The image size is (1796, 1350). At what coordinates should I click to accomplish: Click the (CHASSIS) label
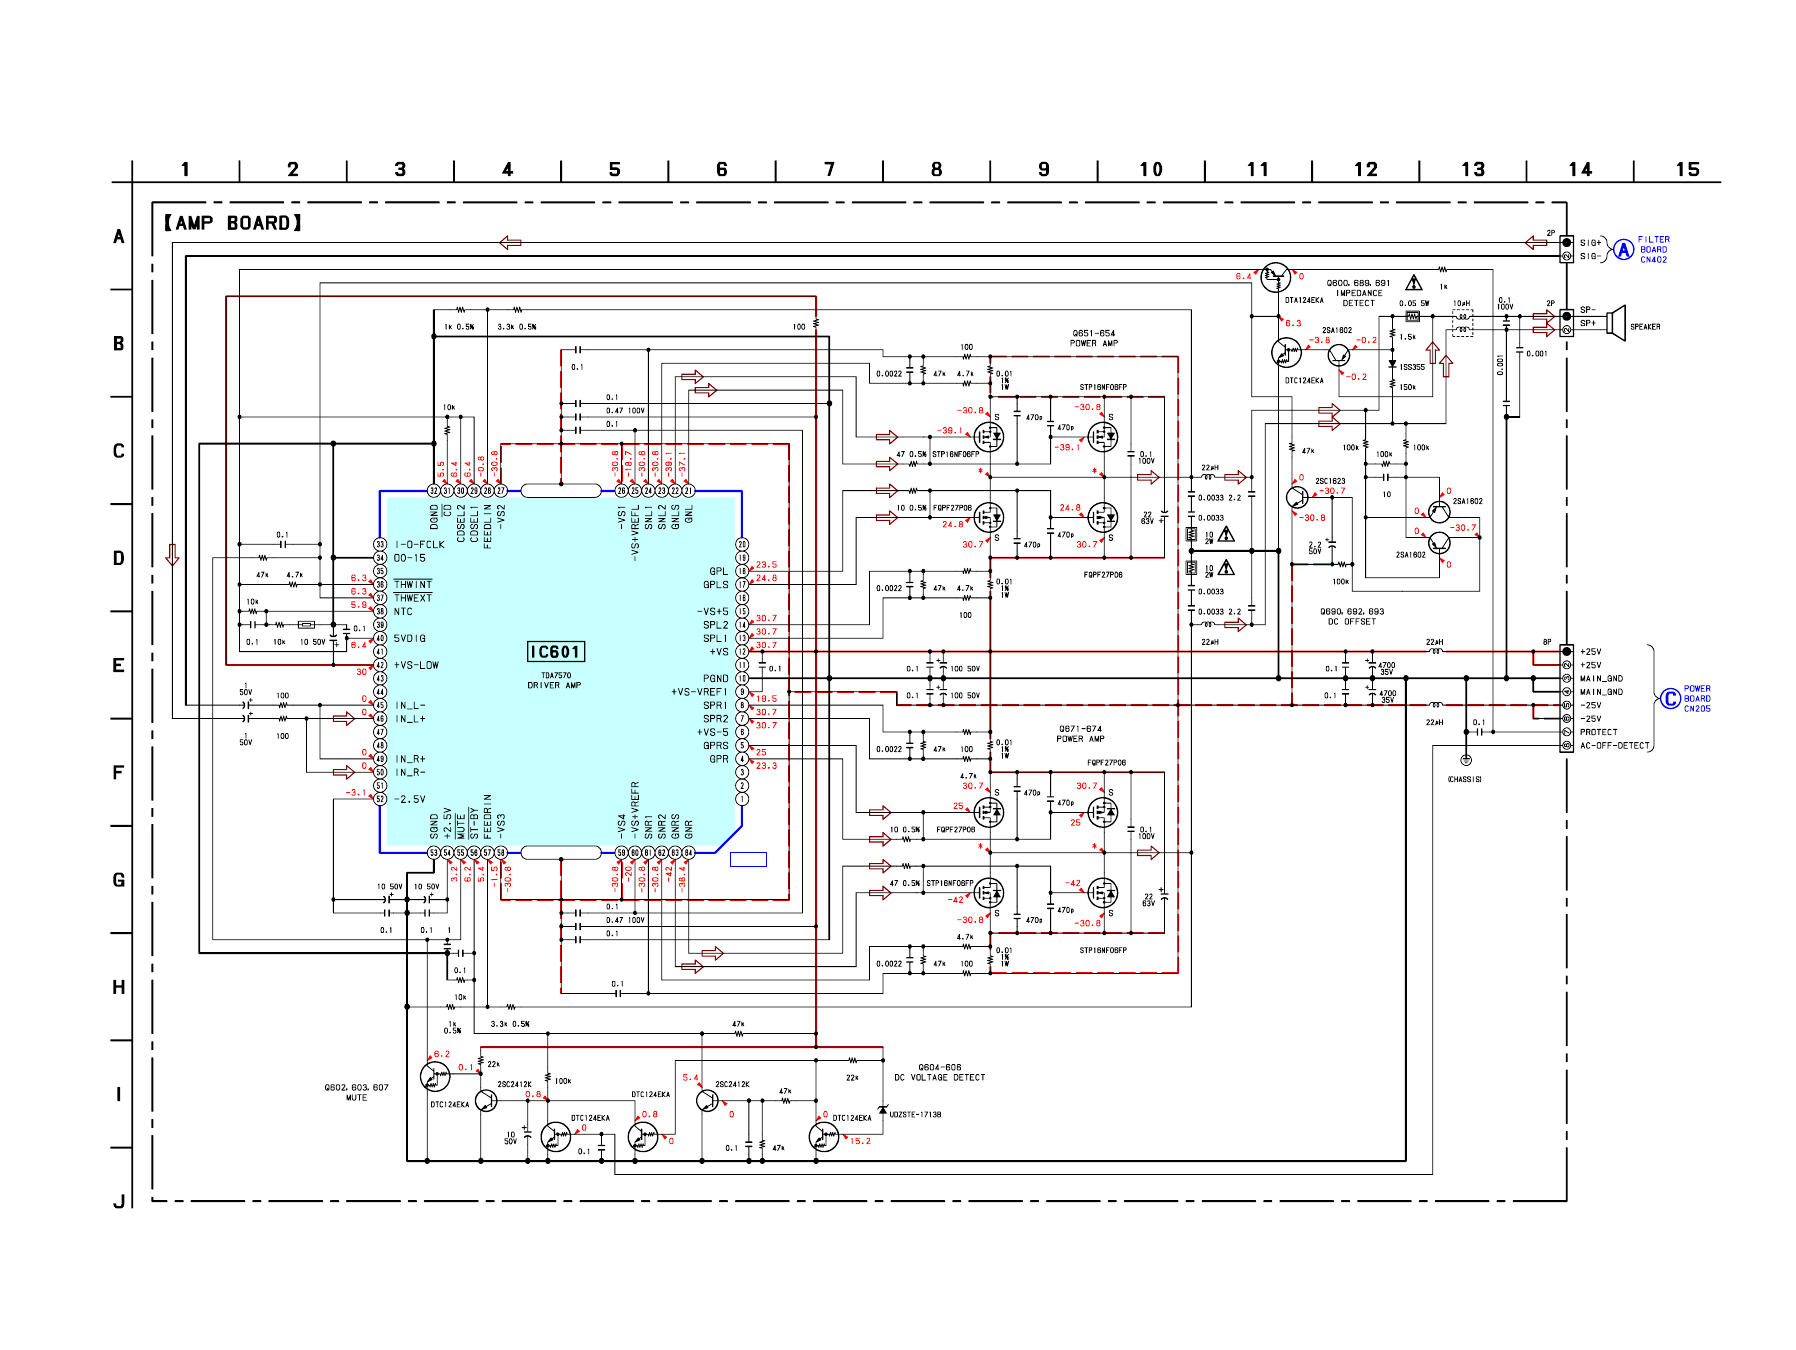click(x=1465, y=779)
